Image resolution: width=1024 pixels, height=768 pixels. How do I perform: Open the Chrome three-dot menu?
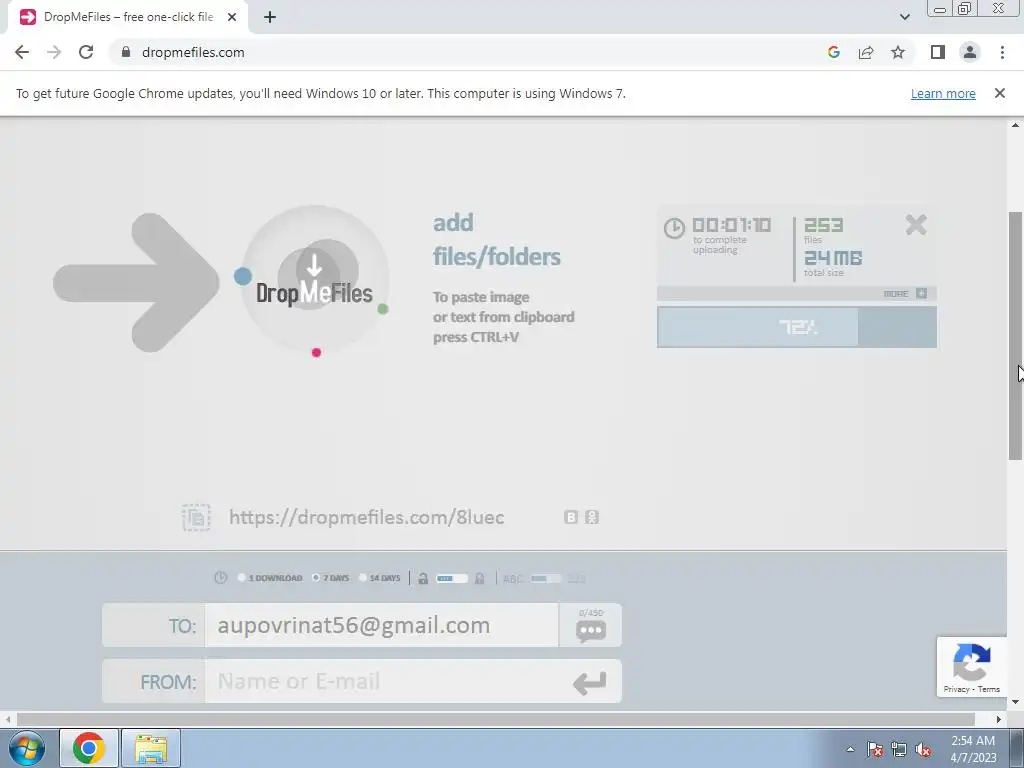tap(1002, 52)
